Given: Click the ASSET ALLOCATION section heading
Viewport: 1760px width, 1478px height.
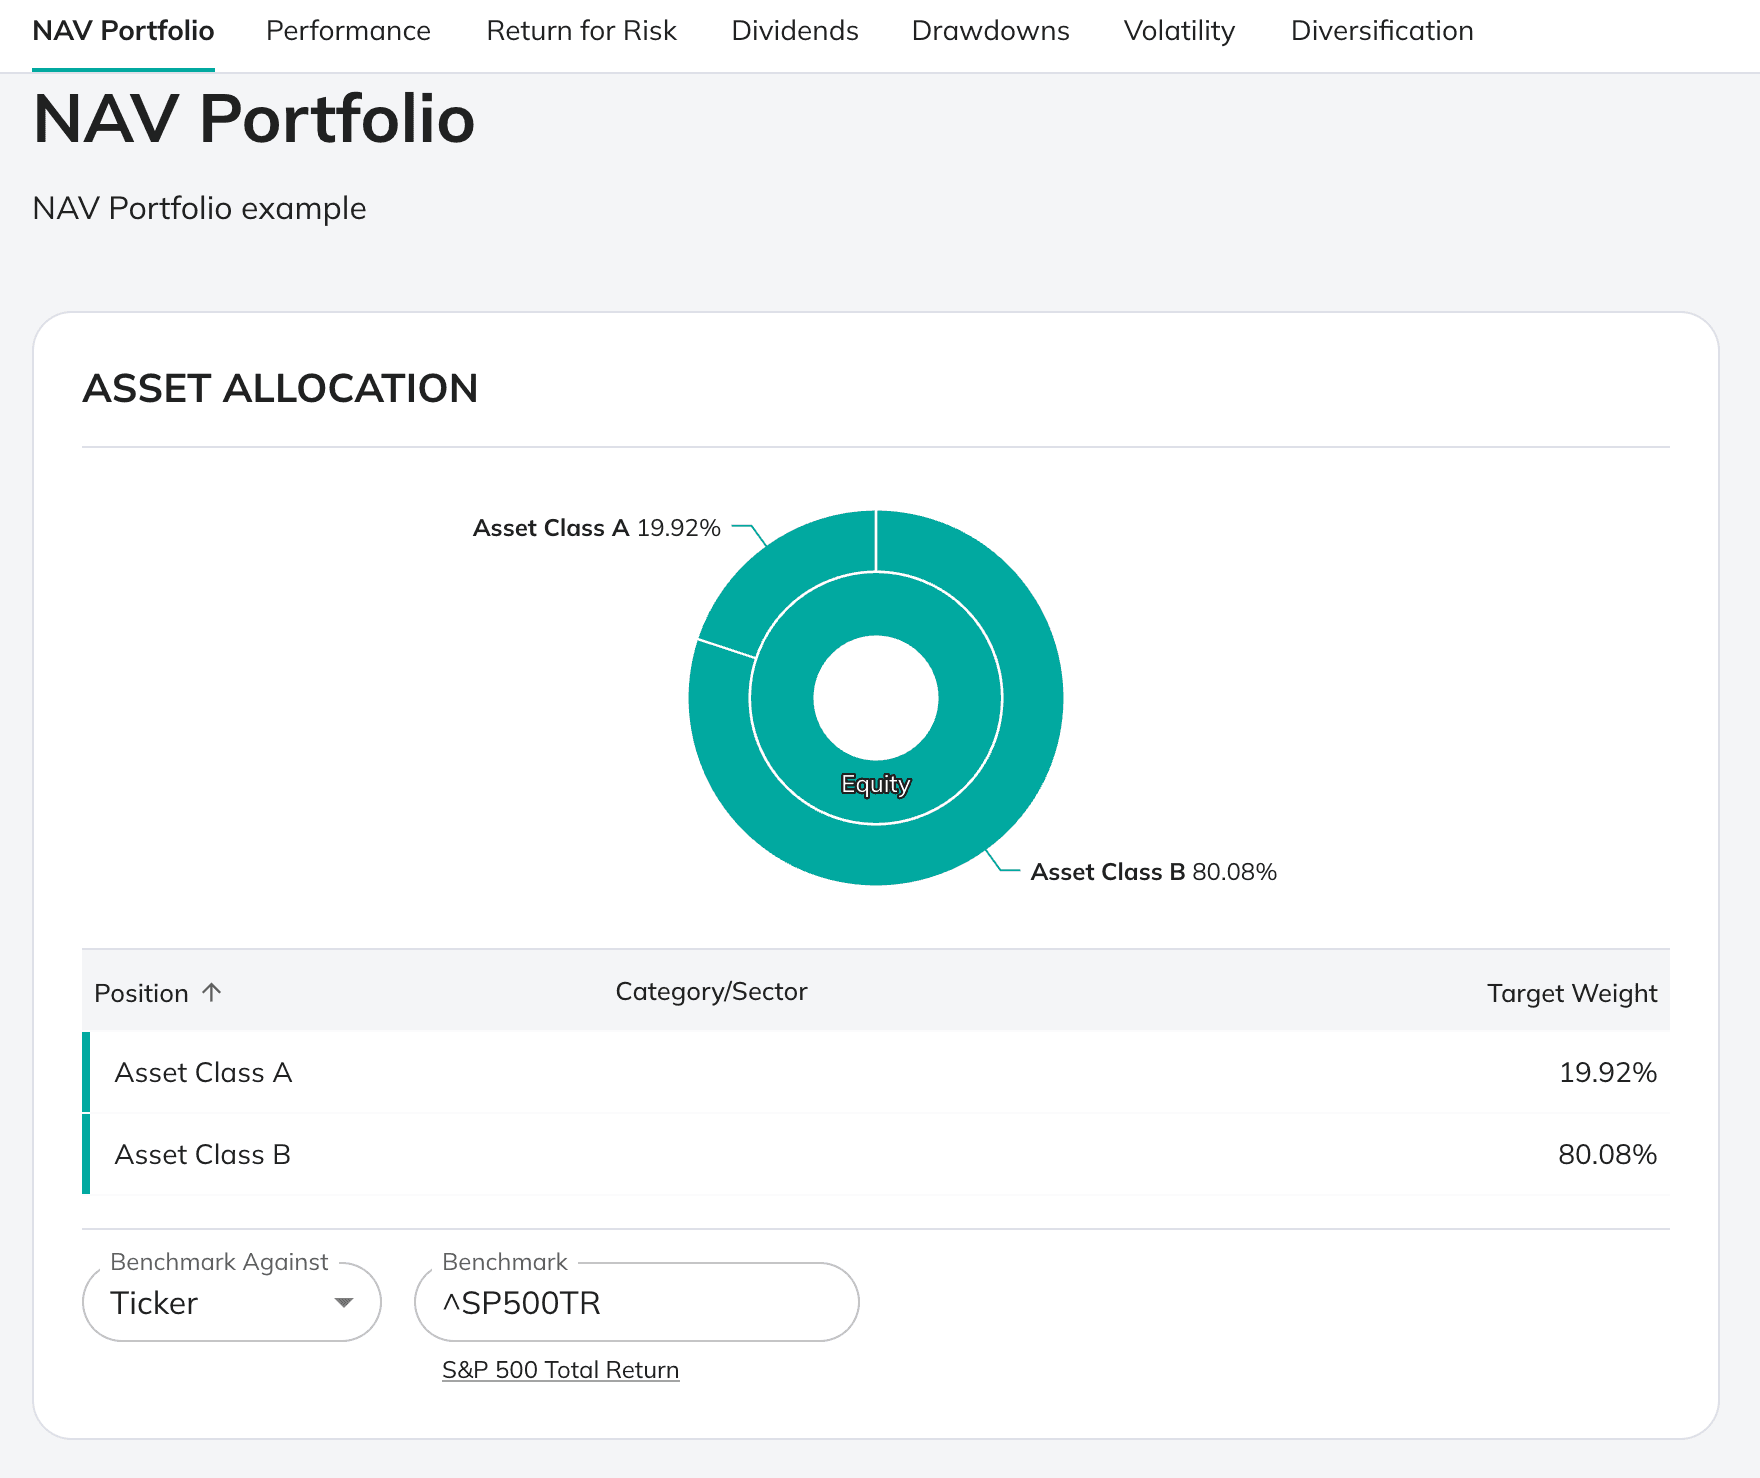Looking at the screenshot, I should [280, 388].
